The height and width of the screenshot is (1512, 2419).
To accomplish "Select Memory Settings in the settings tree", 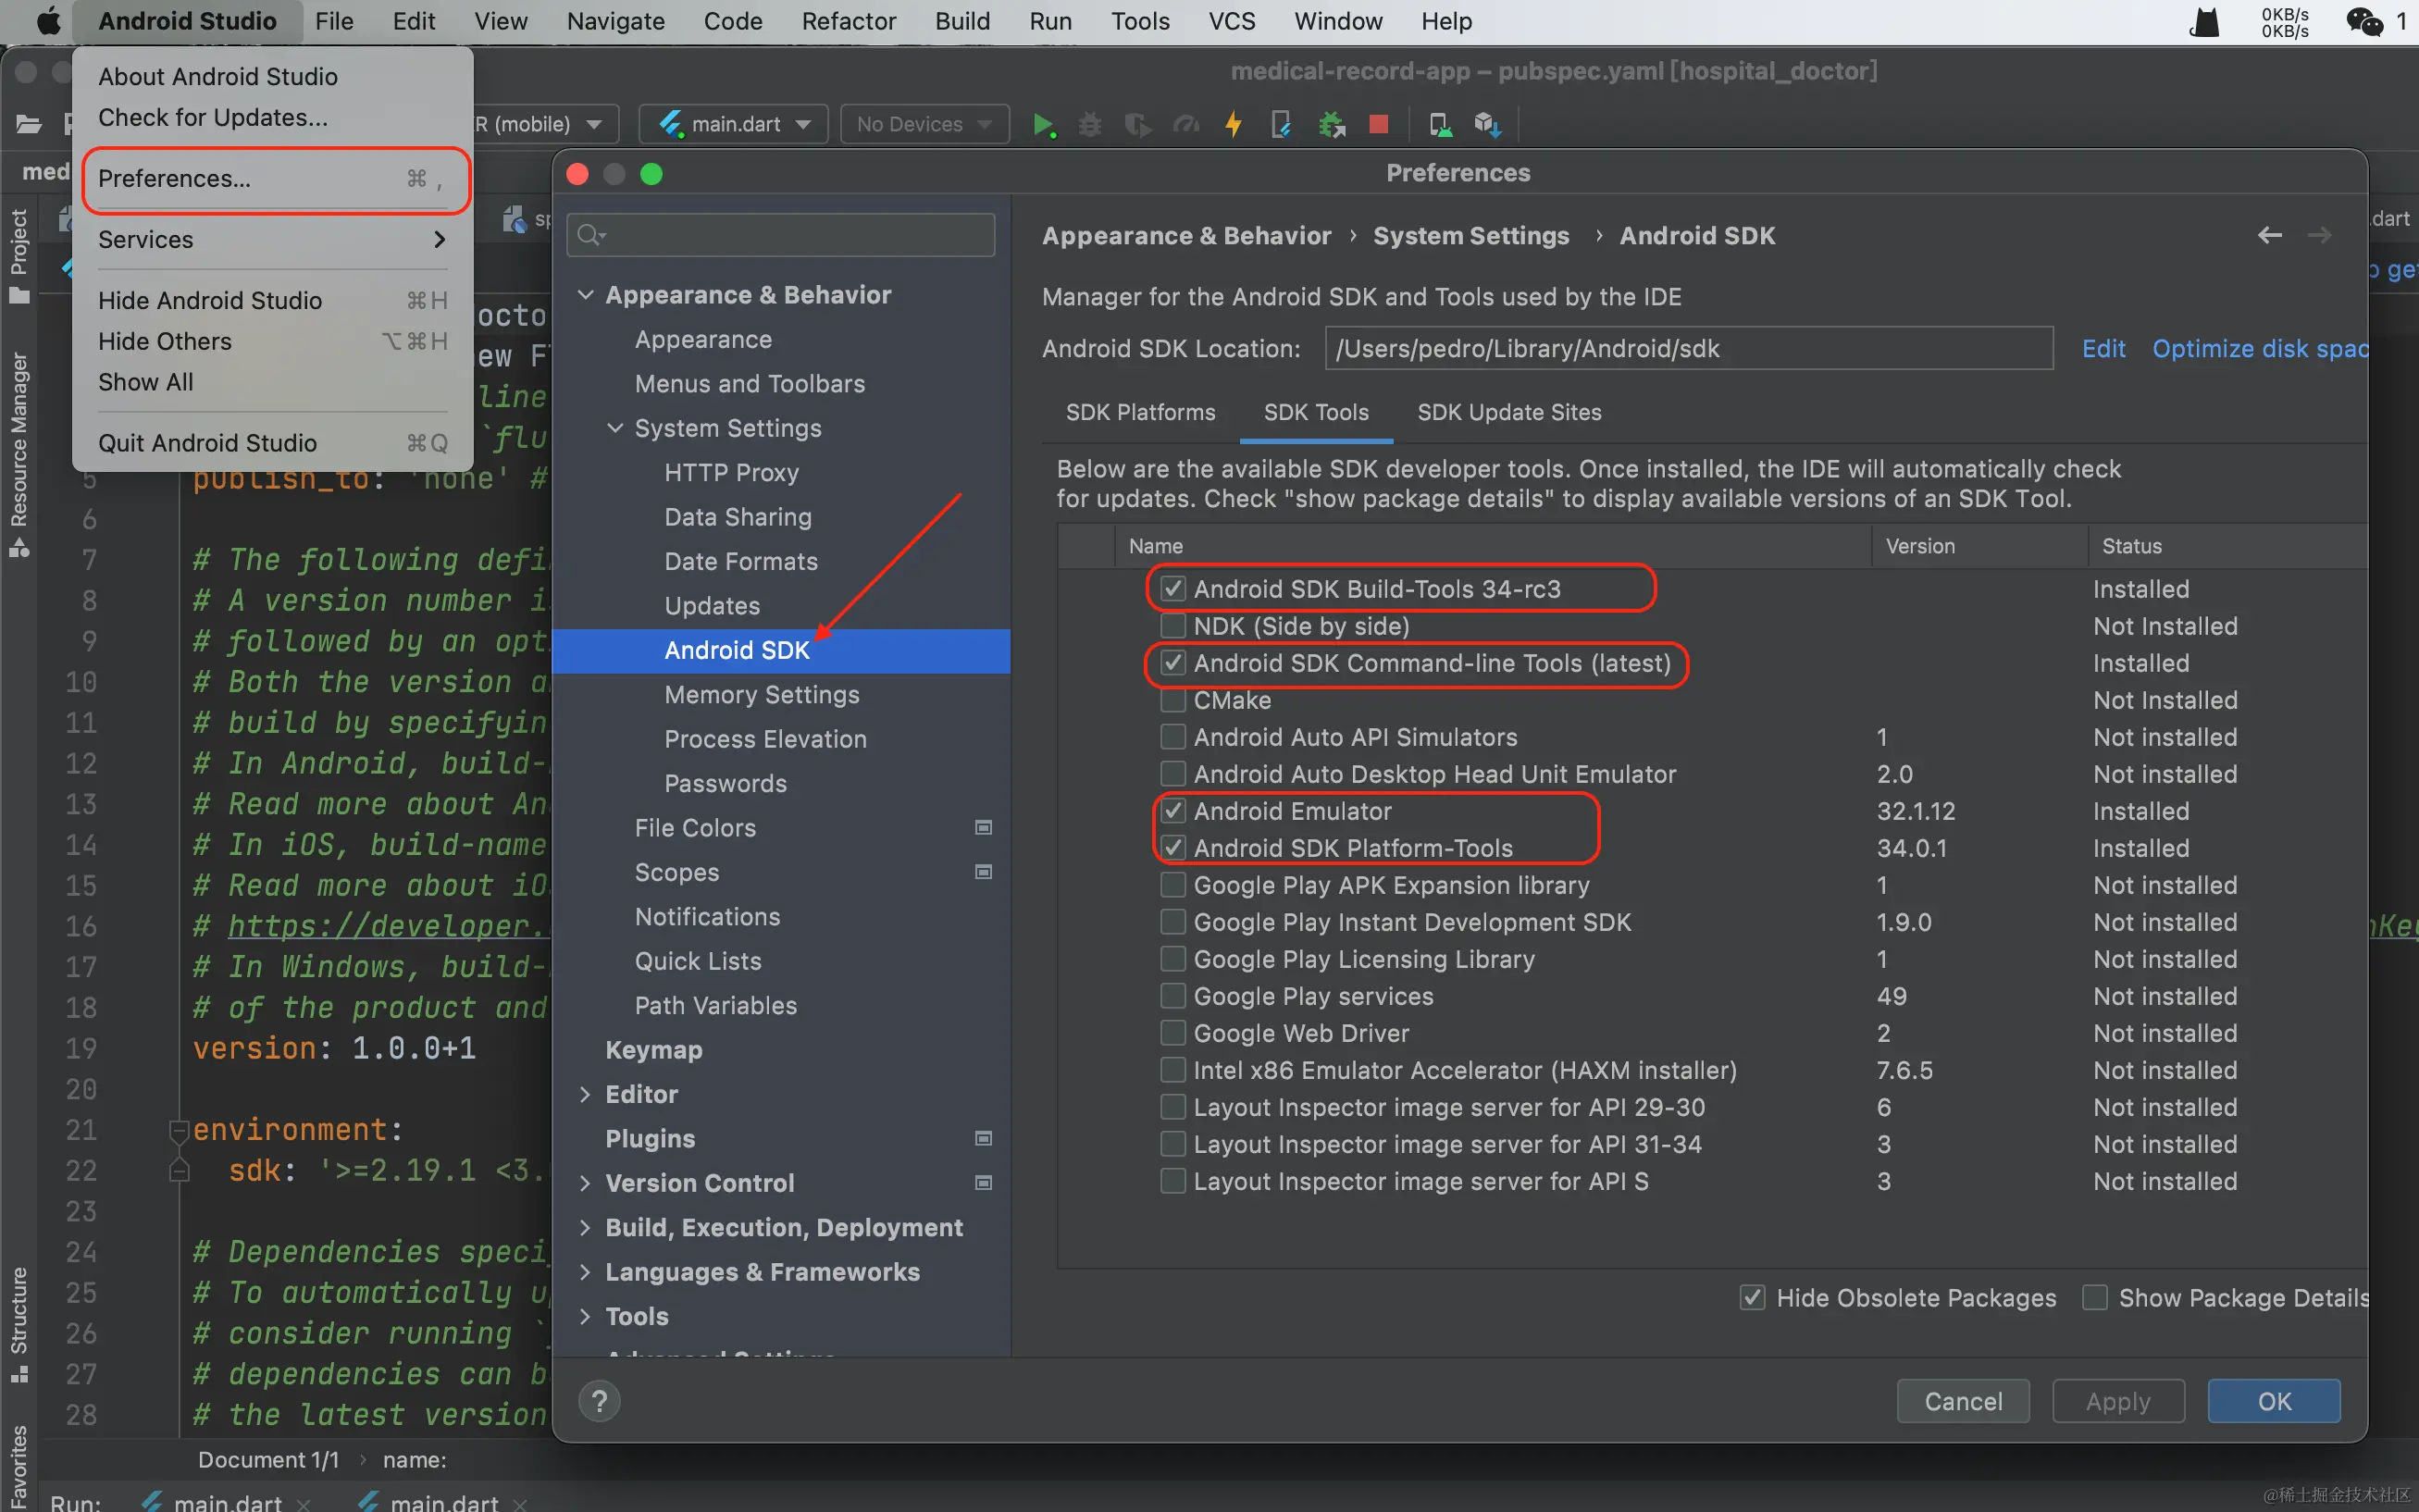I will point(761,695).
